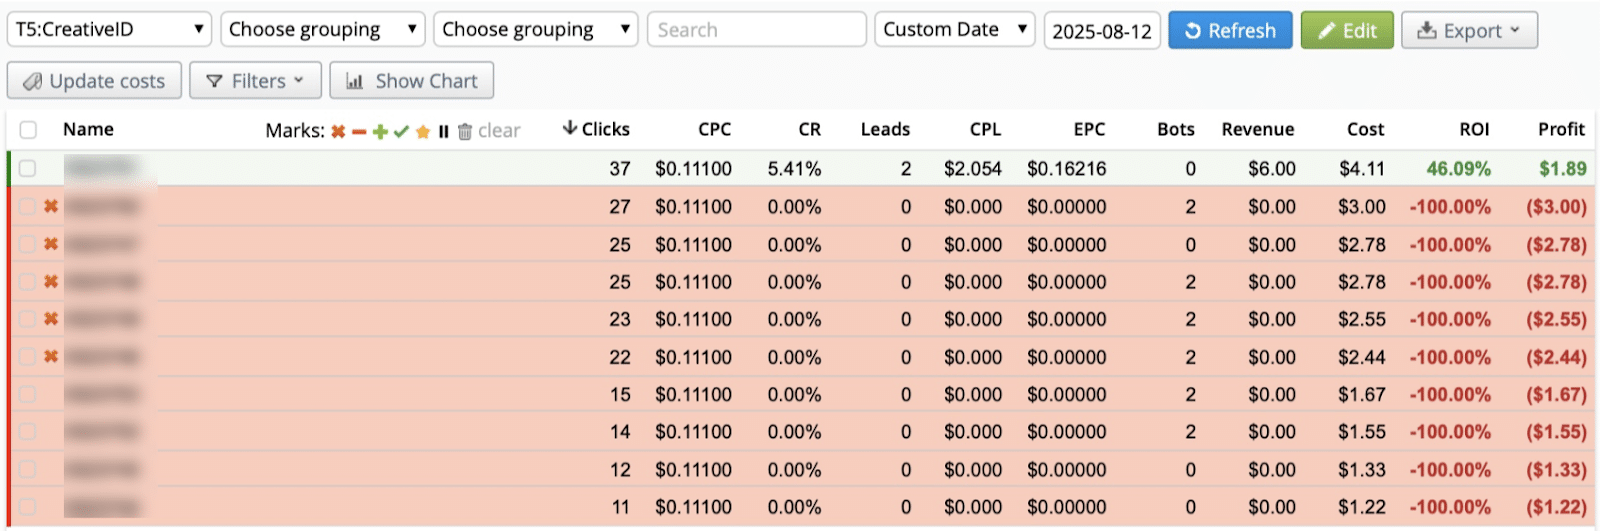Image resolution: width=1600 pixels, height=531 pixels.
Task: Open the Show Chart view
Action: (x=411, y=81)
